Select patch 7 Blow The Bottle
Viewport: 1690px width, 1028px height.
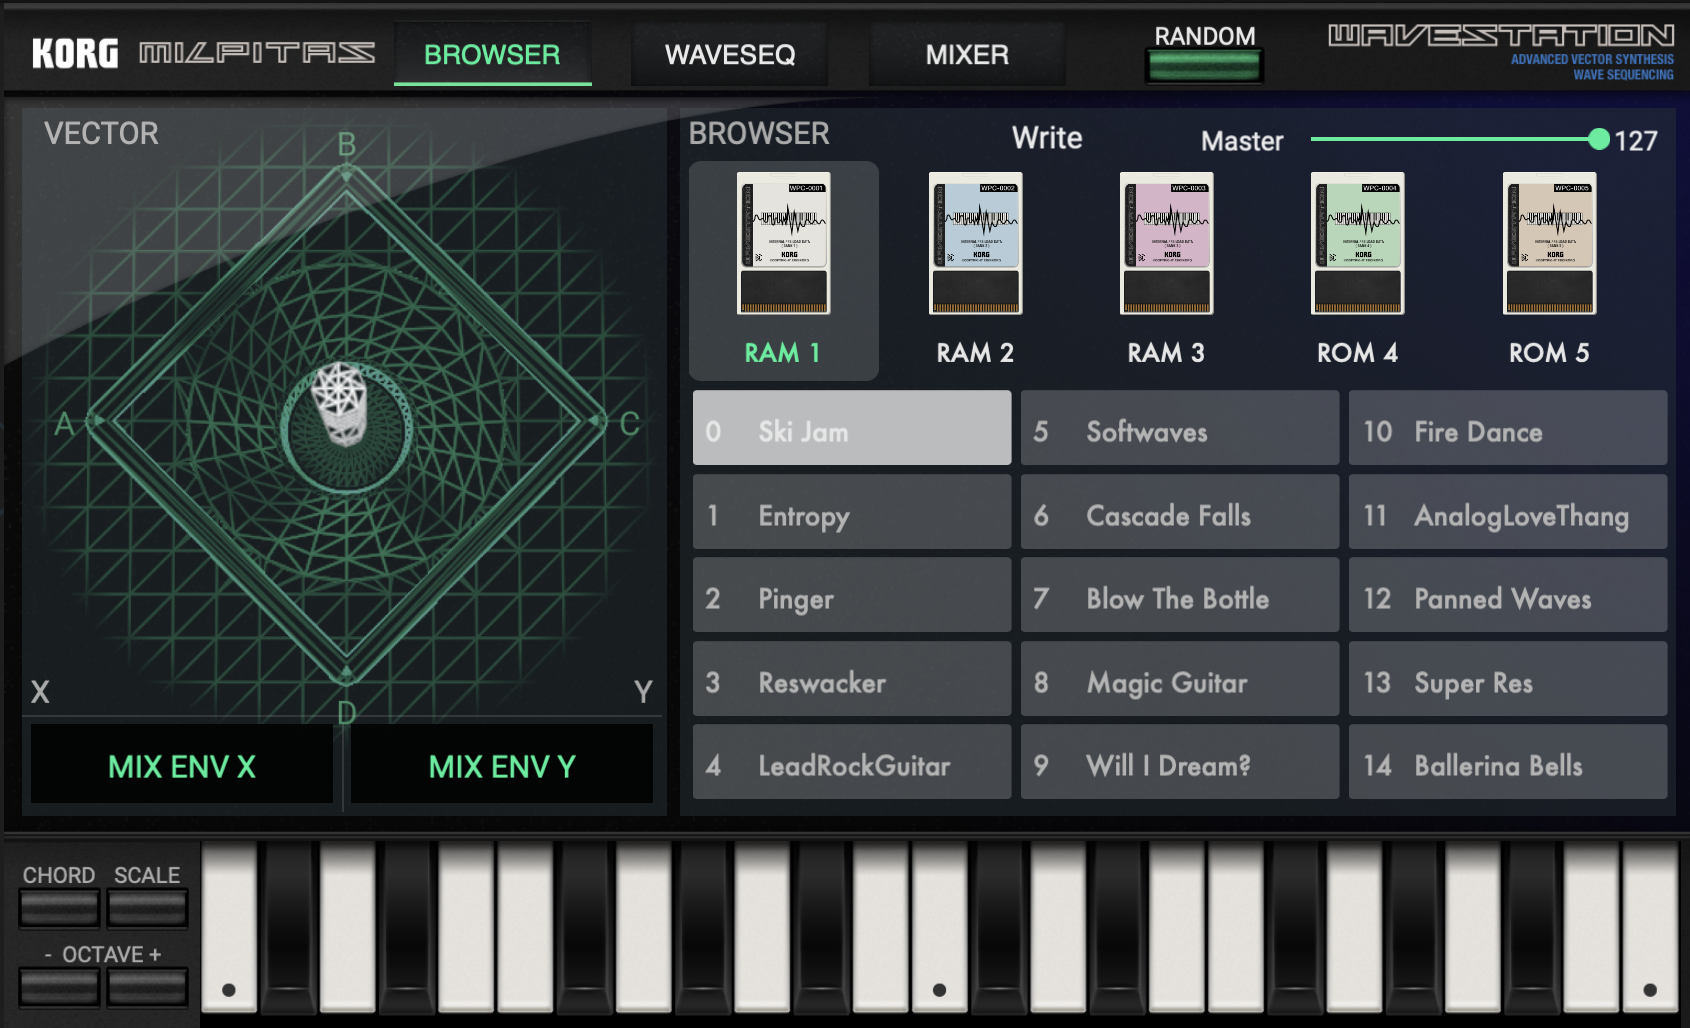tap(1180, 595)
